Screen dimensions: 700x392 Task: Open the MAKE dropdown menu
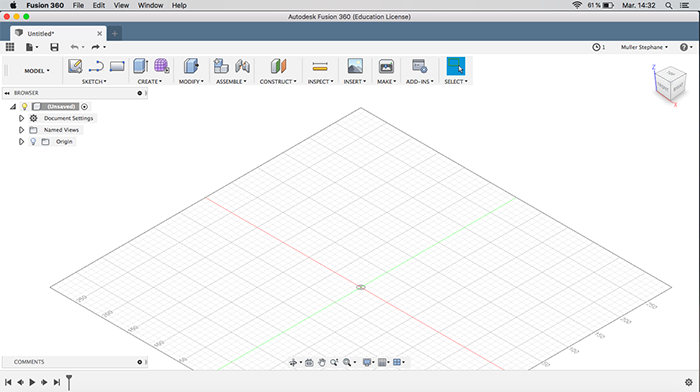[x=386, y=82]
